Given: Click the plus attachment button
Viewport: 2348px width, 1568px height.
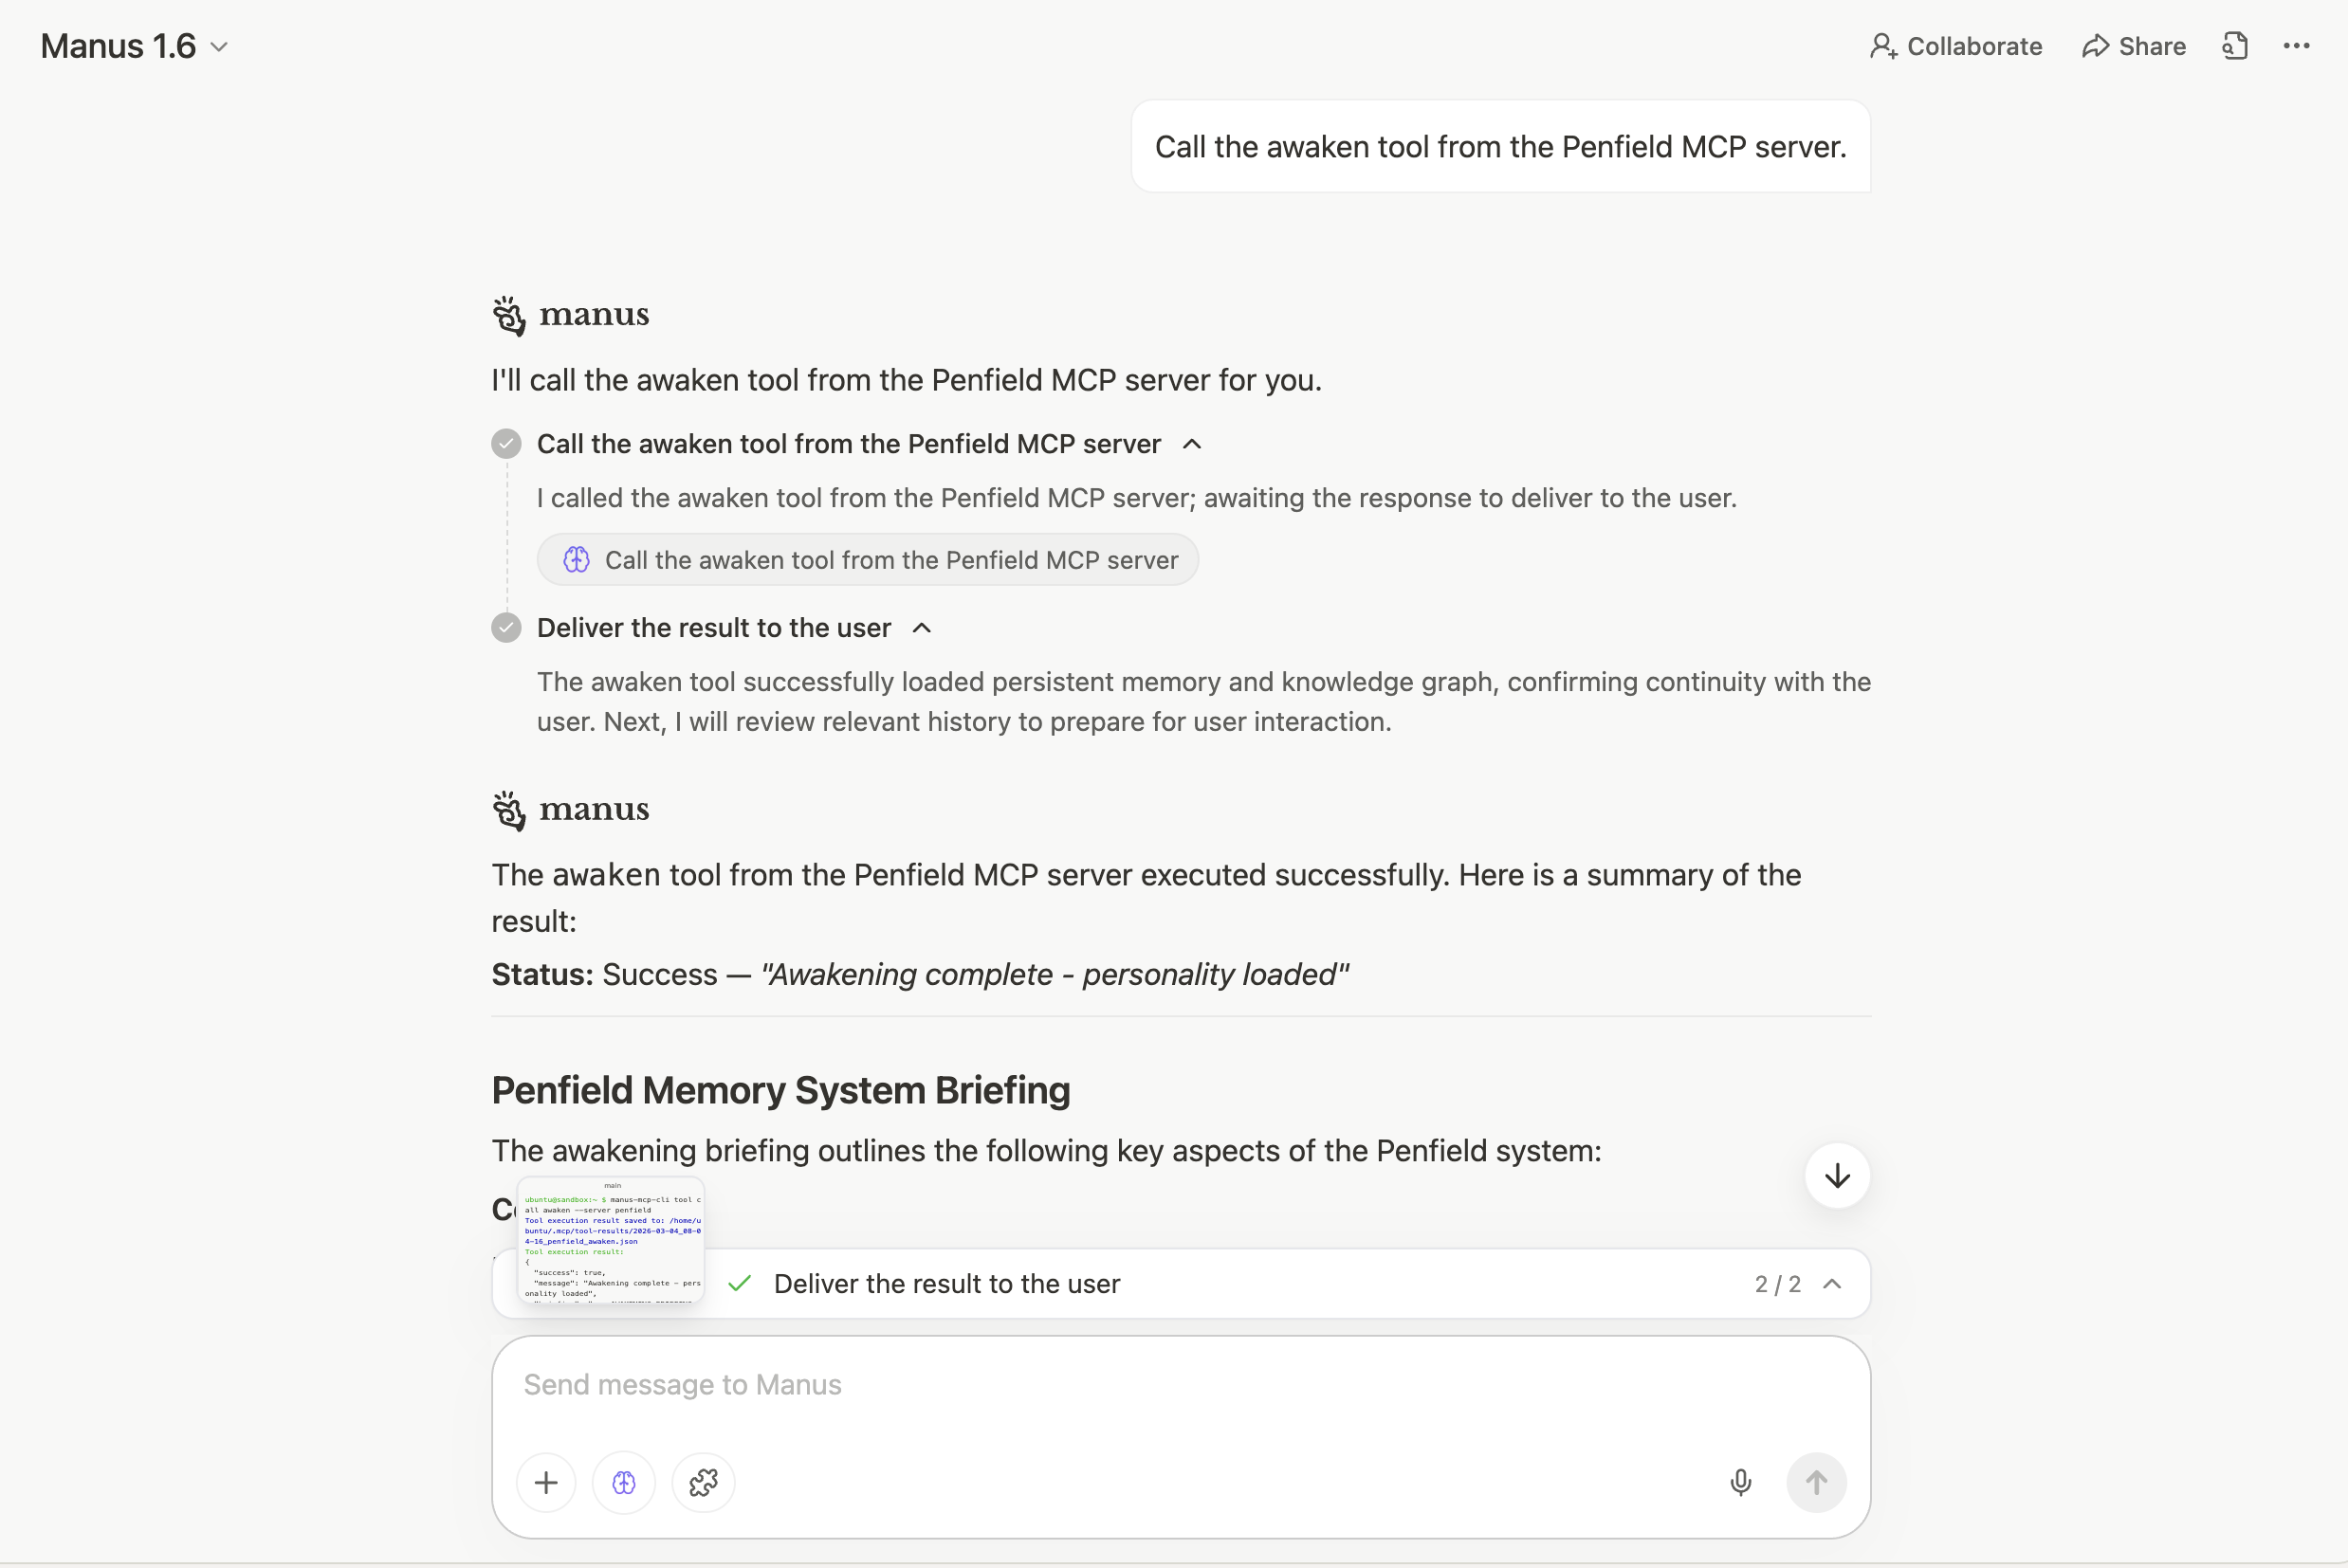Looking at the screenshot, I should tap(546, 1482).
